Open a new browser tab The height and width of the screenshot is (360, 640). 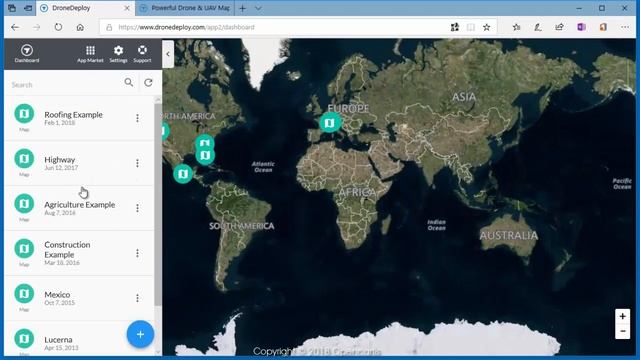pos(242,8)
